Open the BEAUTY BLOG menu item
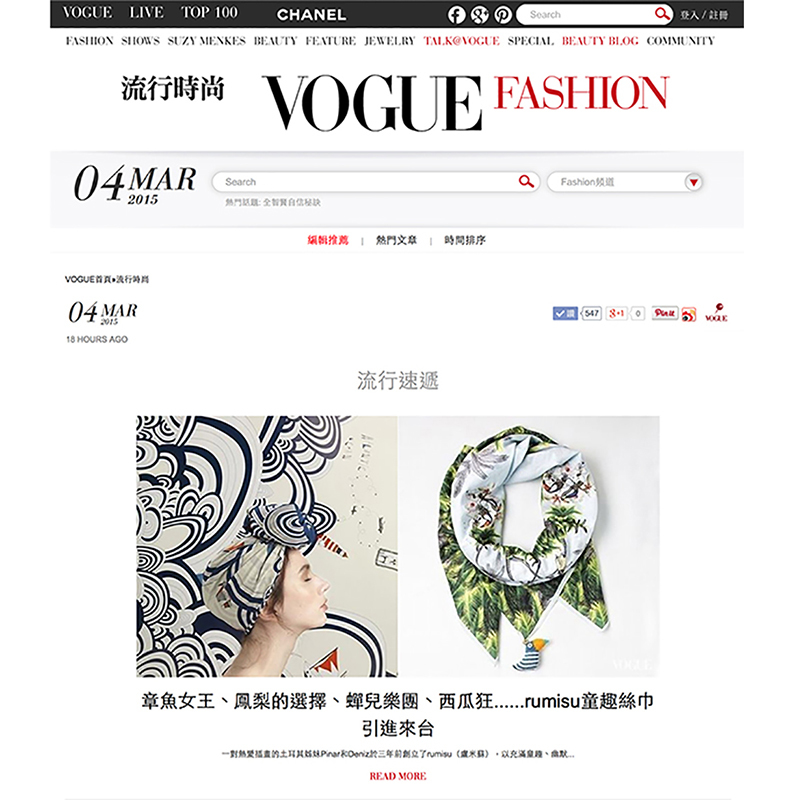This screenshot has width=800, height=800. 600,41
